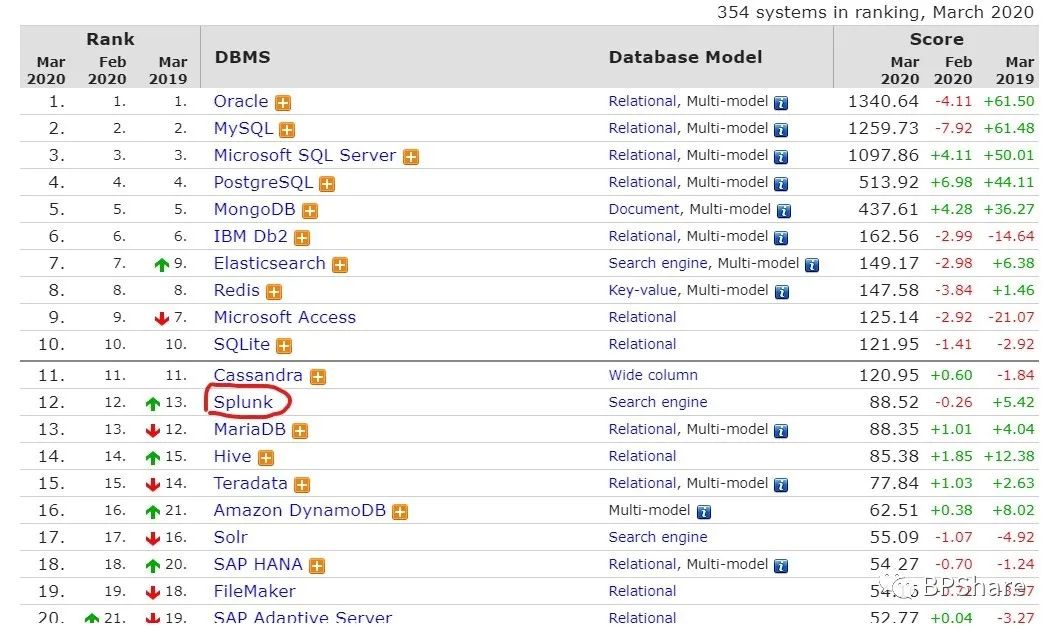1060x630 pixels.
Task: Click the Elasticsearch link
Action: 269,263
